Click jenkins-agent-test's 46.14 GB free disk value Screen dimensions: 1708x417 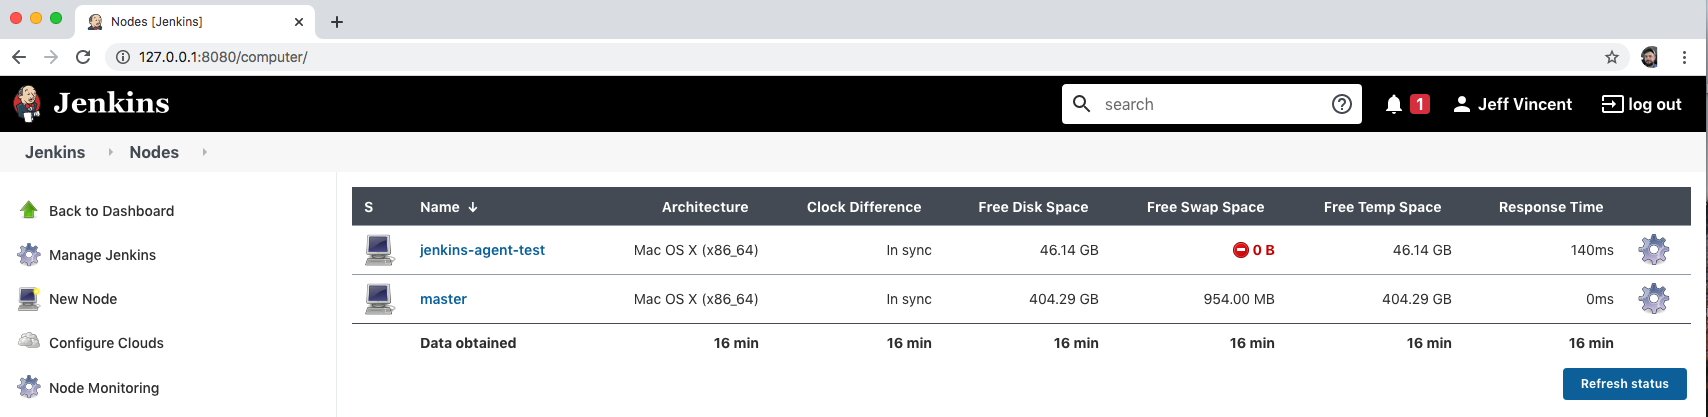(x=1069, y=250)
